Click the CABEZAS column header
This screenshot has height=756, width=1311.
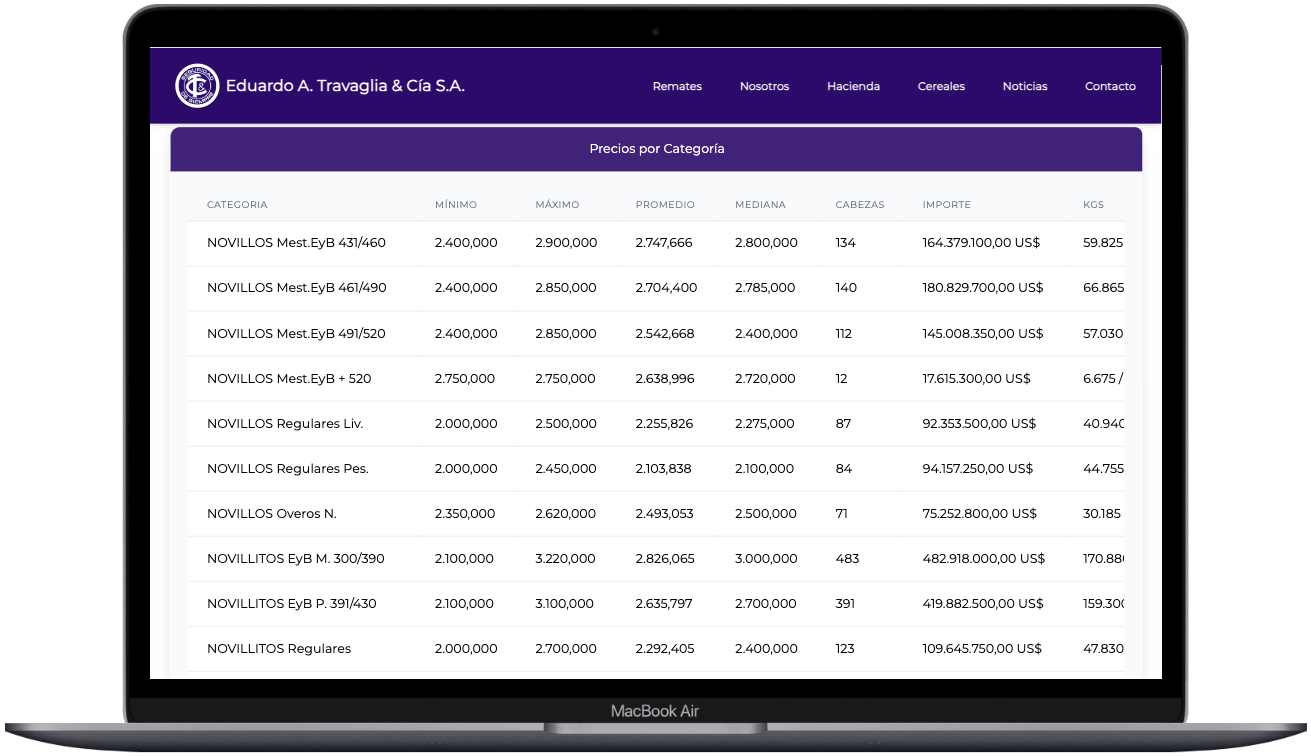(x=860, y=205)
